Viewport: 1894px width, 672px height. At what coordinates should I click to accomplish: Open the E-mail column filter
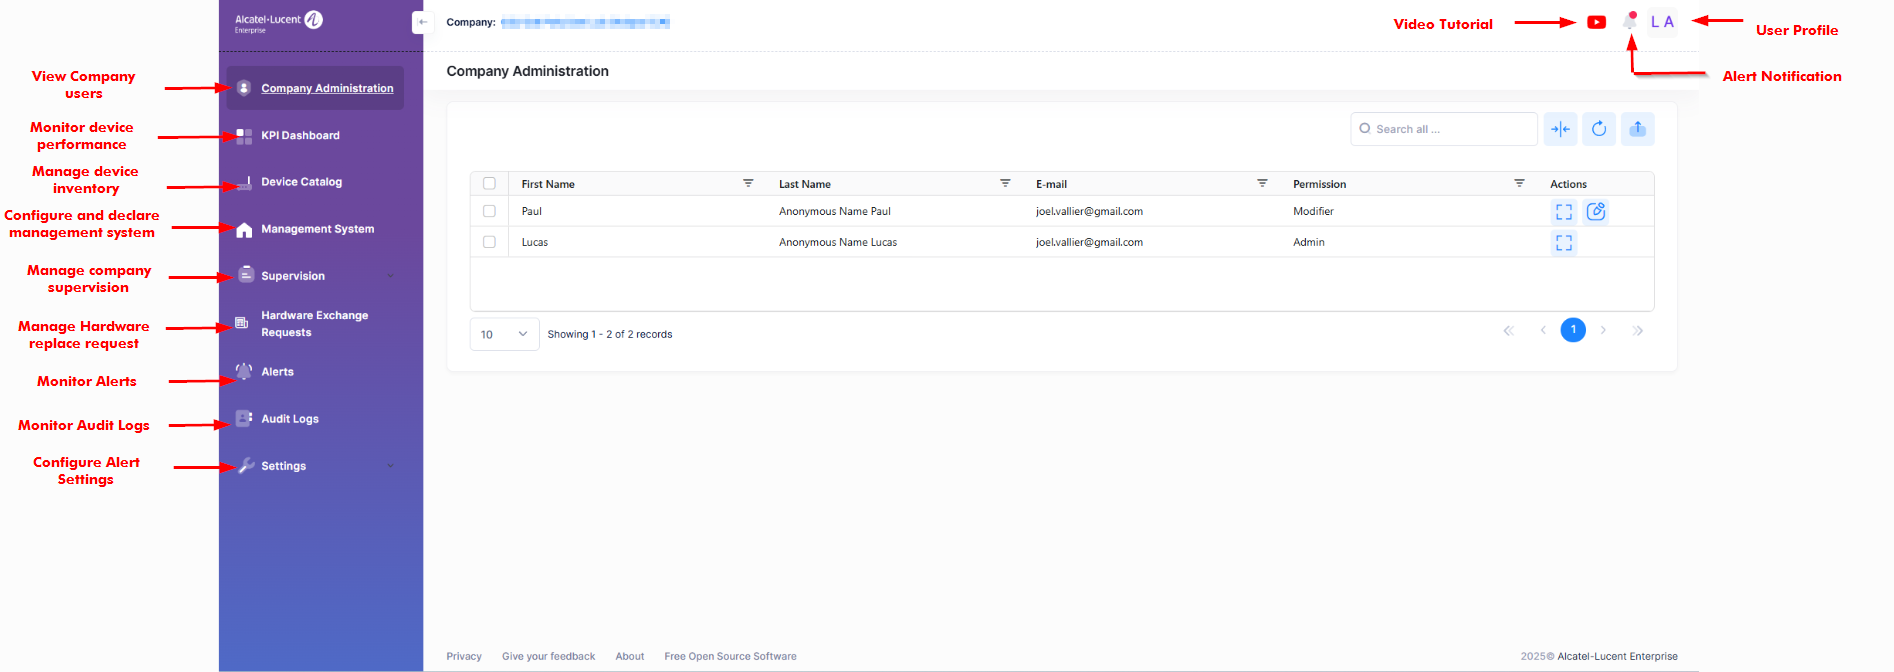(1262, 183)
